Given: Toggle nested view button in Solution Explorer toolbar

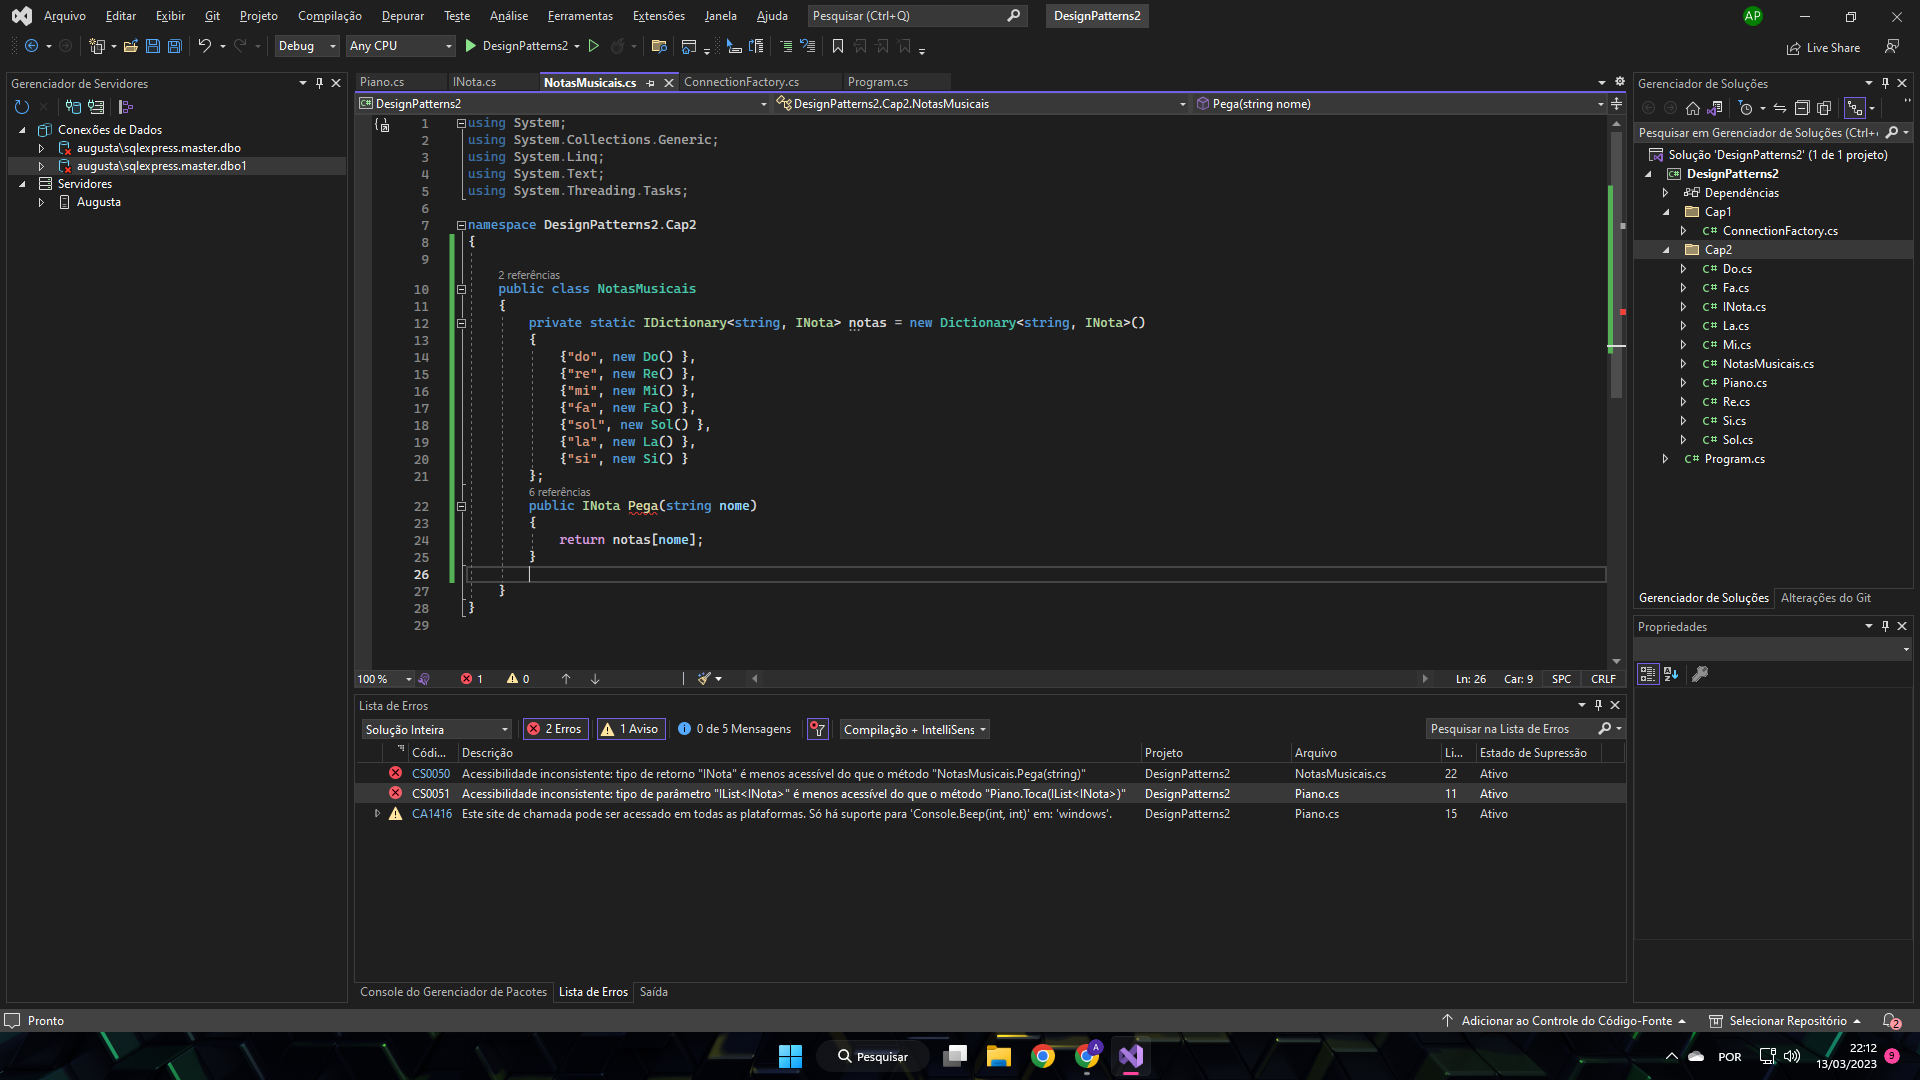Looking at the screenshot, I should pyautogui.click(x=1855, y=108).
